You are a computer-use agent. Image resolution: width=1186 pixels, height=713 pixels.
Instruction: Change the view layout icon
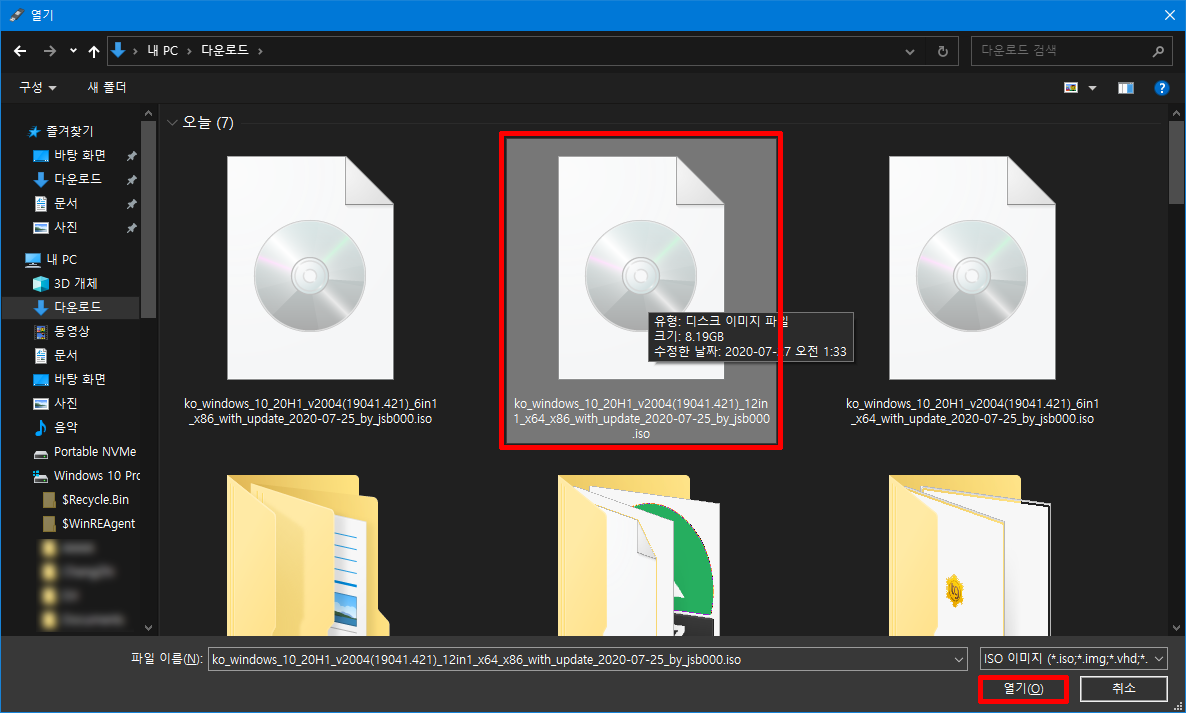(1071, 88)
